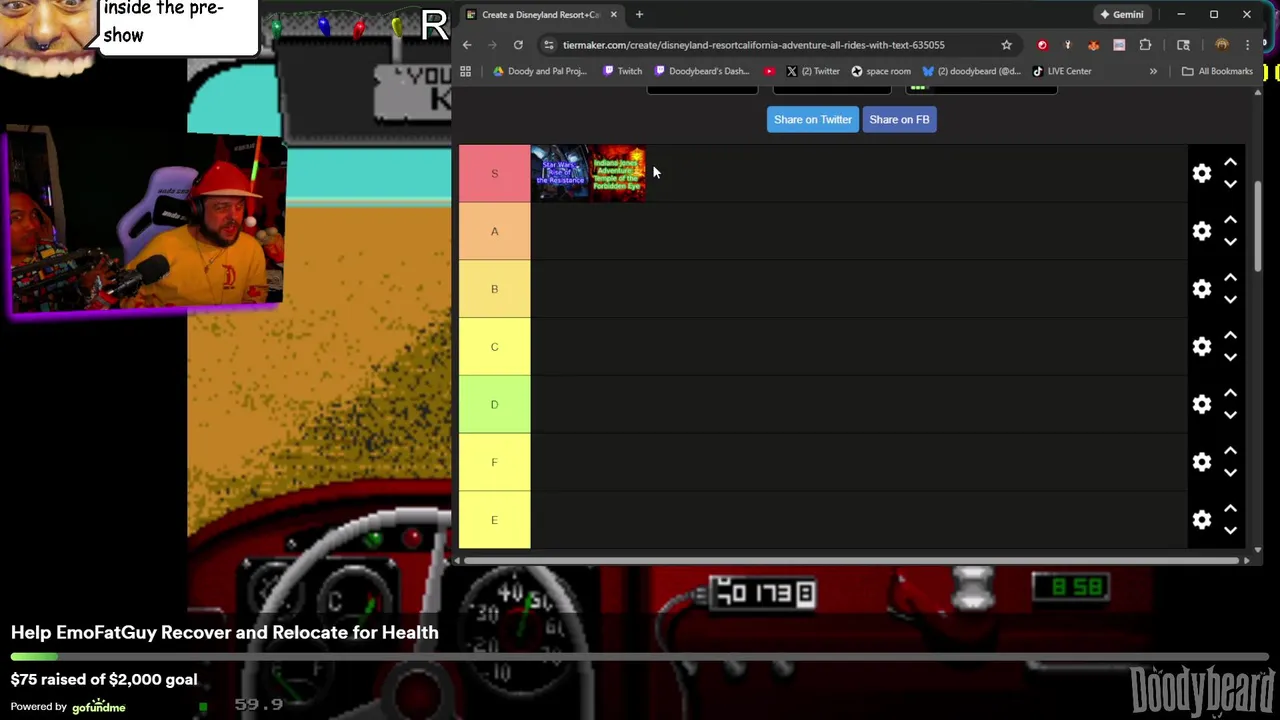Select the B tier label
1280x720 pixels.
click(x=494, y=289)
